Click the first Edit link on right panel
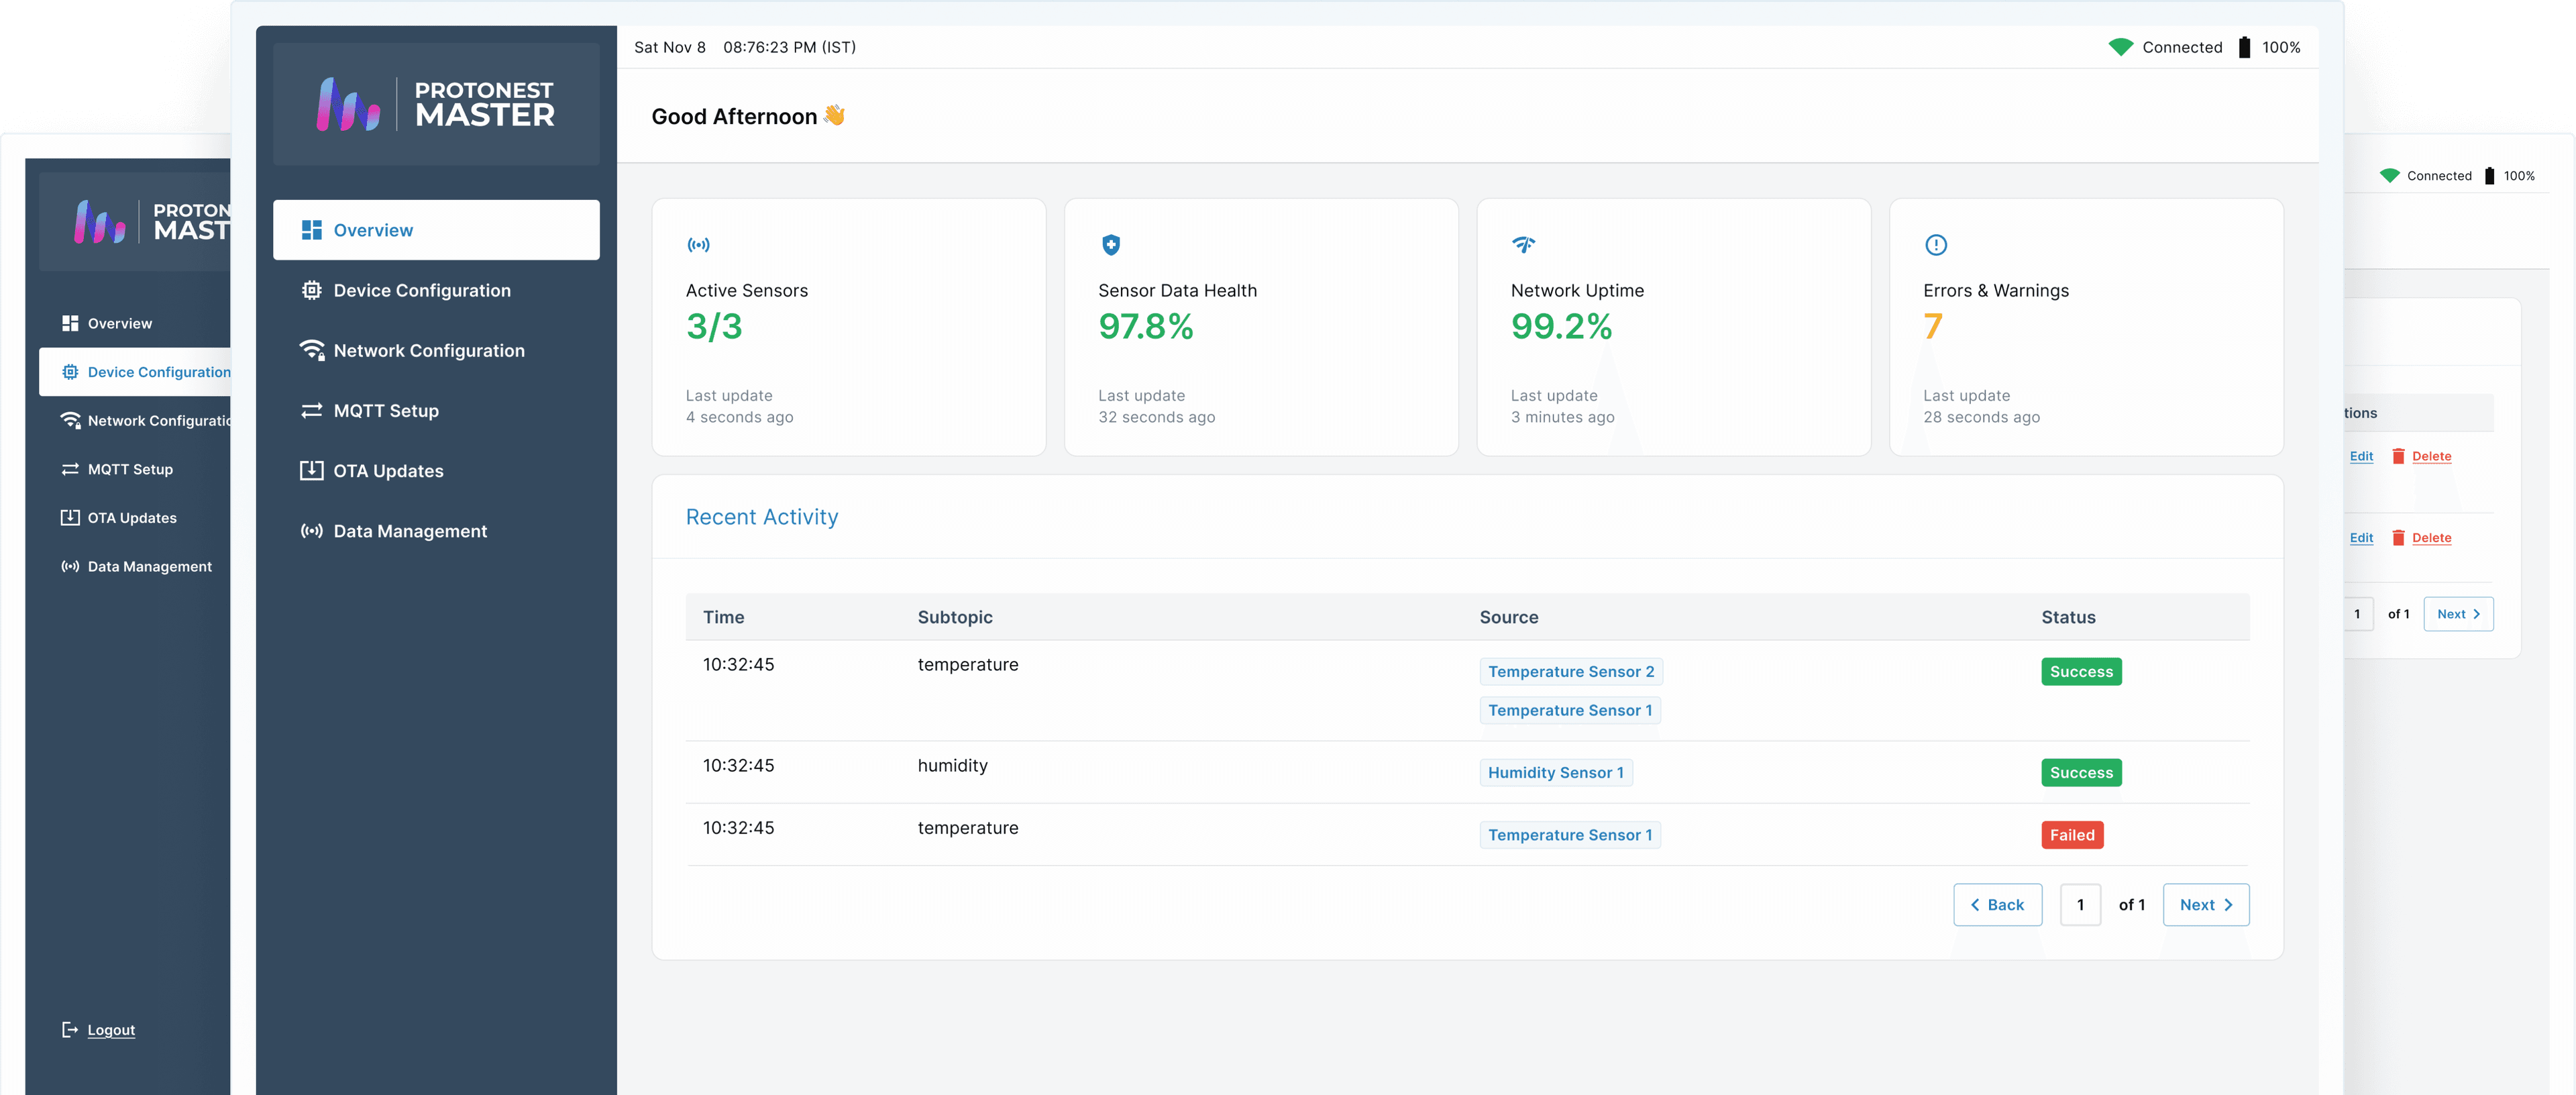 coord(2362,456)
